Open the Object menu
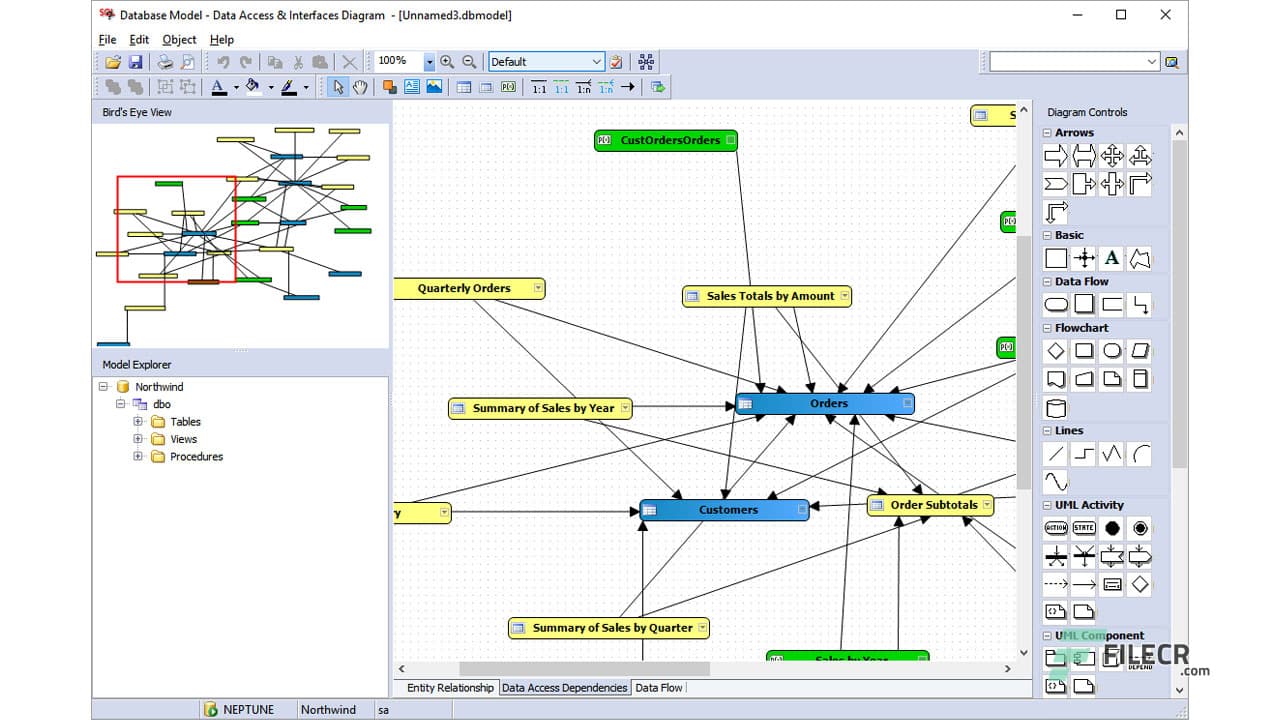 point(178,39)
